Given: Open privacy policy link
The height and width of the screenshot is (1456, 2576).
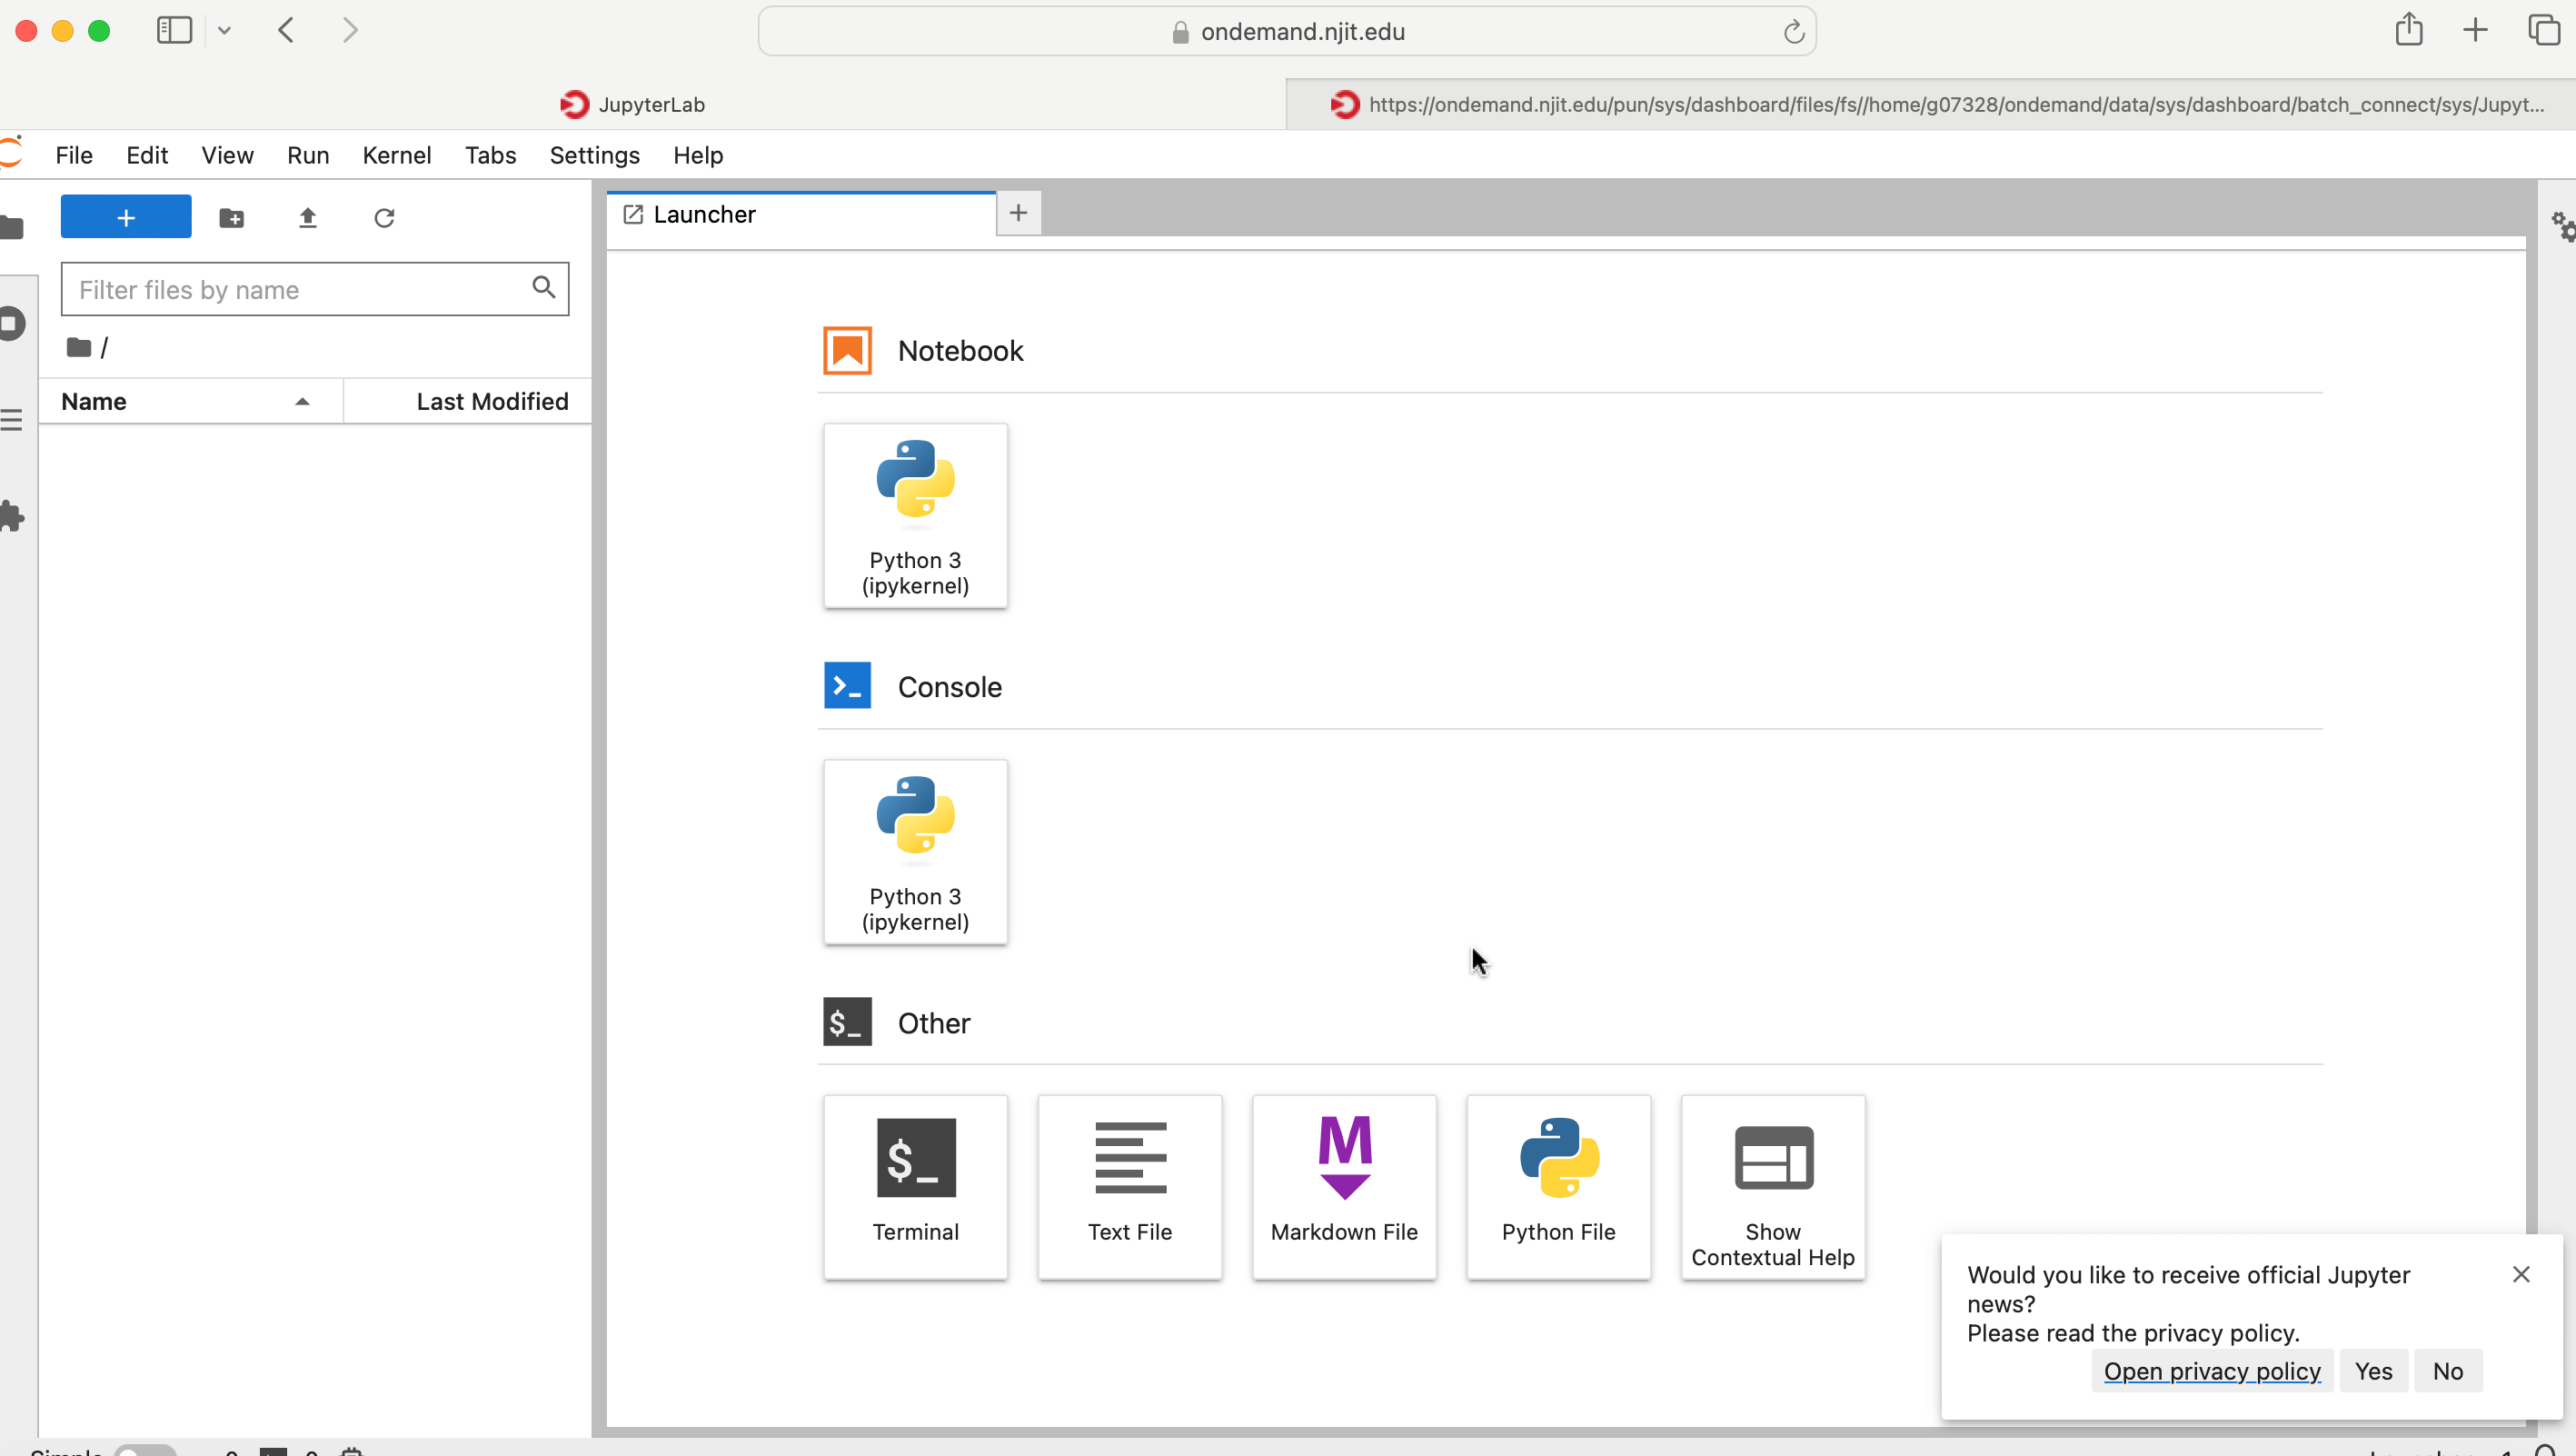Looking at the screenshot, I should (x=2212, y=1370).
